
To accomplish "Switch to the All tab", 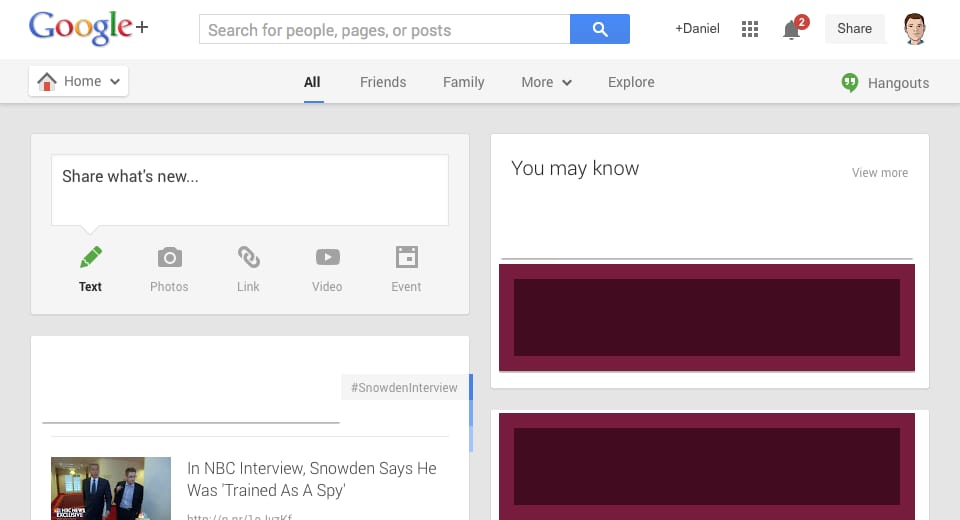I will tap(312, 82).
